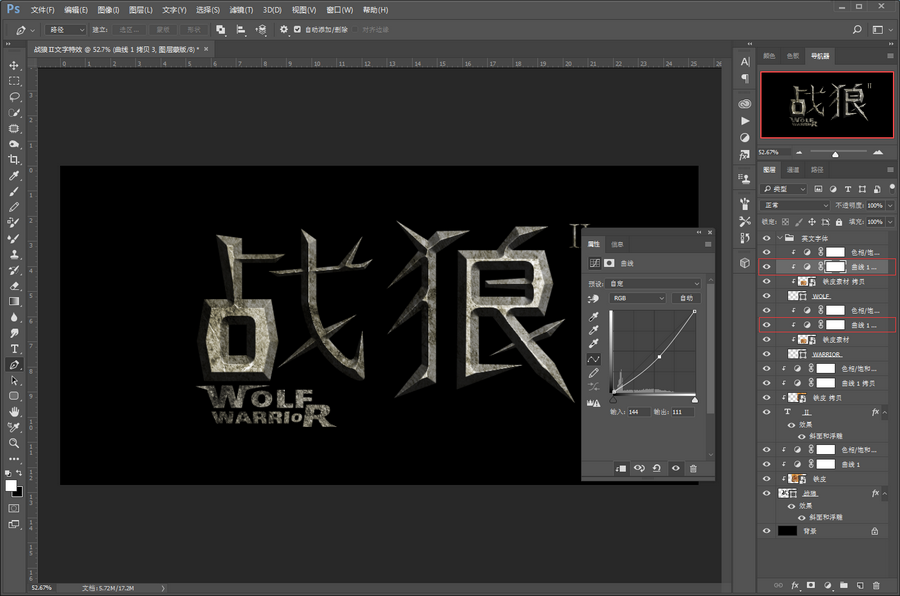The height and width of the screenshot is (596, 900).
Task: Select the Horizontal Type tool
Action: (x=14, y=349)
